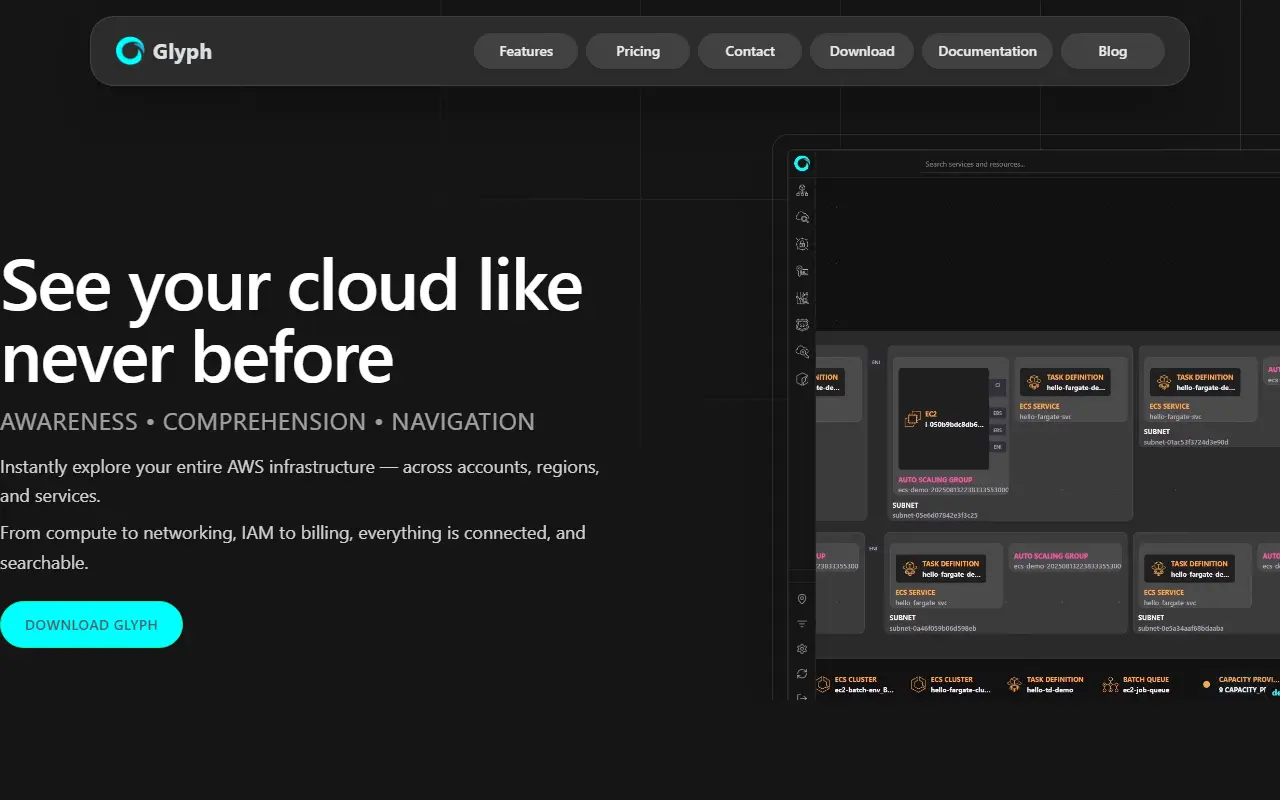
Task: Open the Features page
Action: click(x=526, y=51)
